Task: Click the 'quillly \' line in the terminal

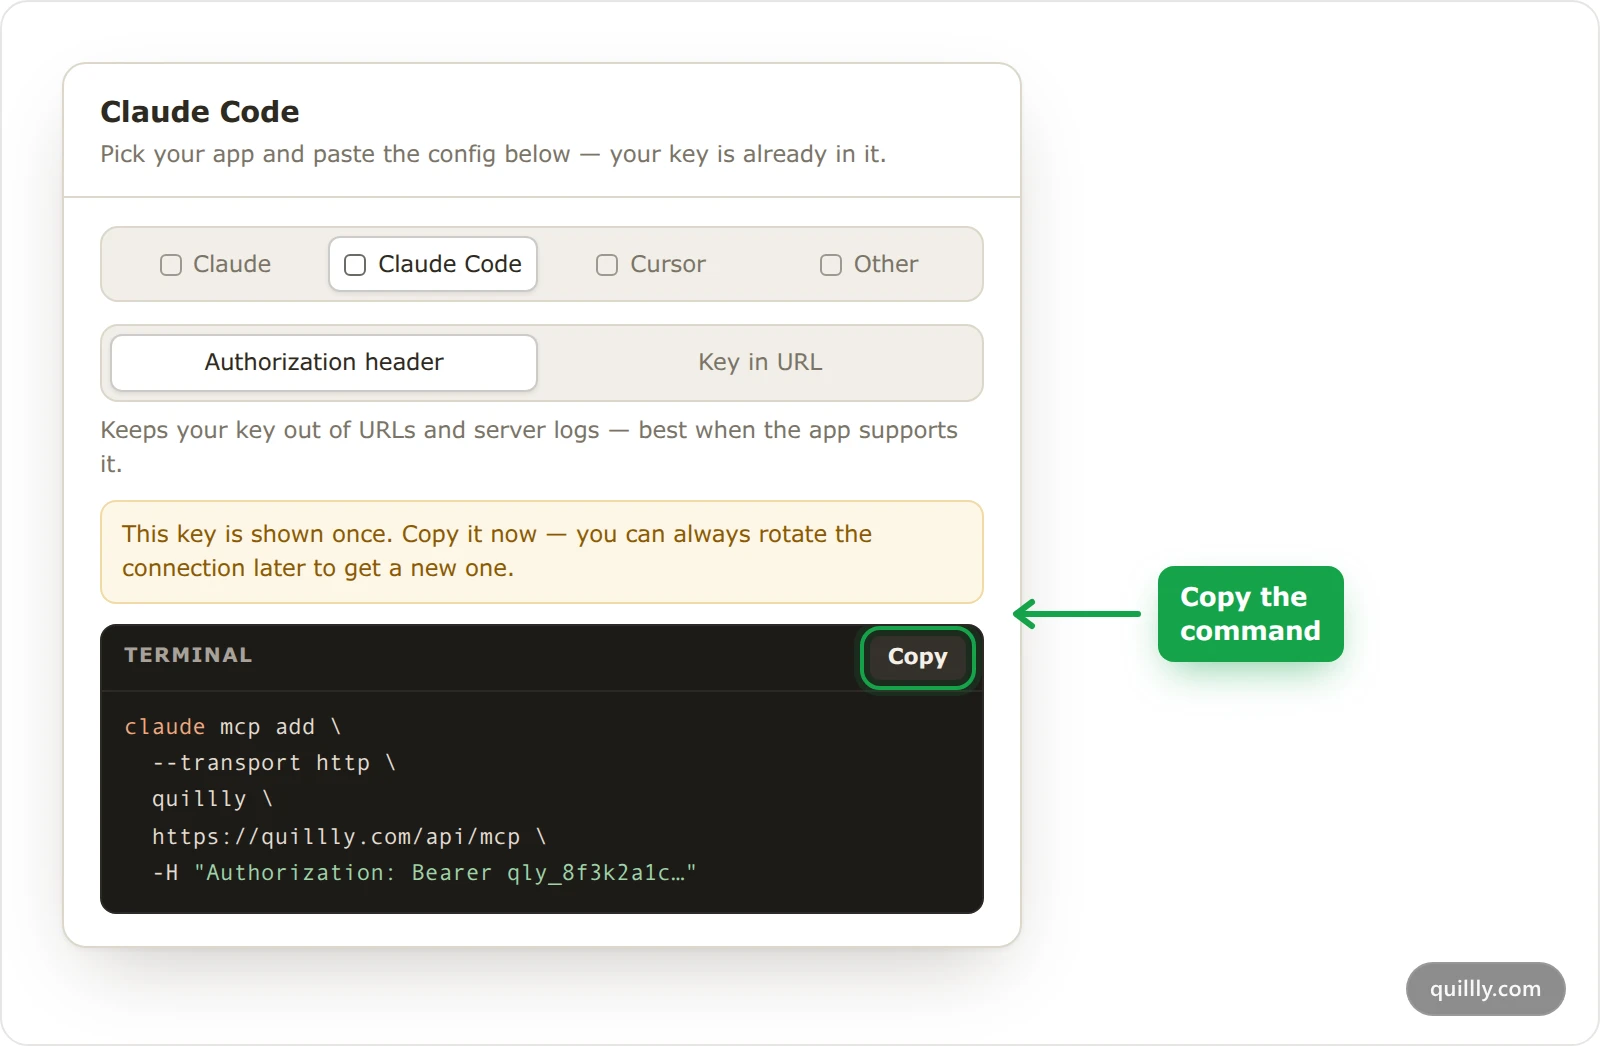Action: pyautogui.click(x=212, y=799)
